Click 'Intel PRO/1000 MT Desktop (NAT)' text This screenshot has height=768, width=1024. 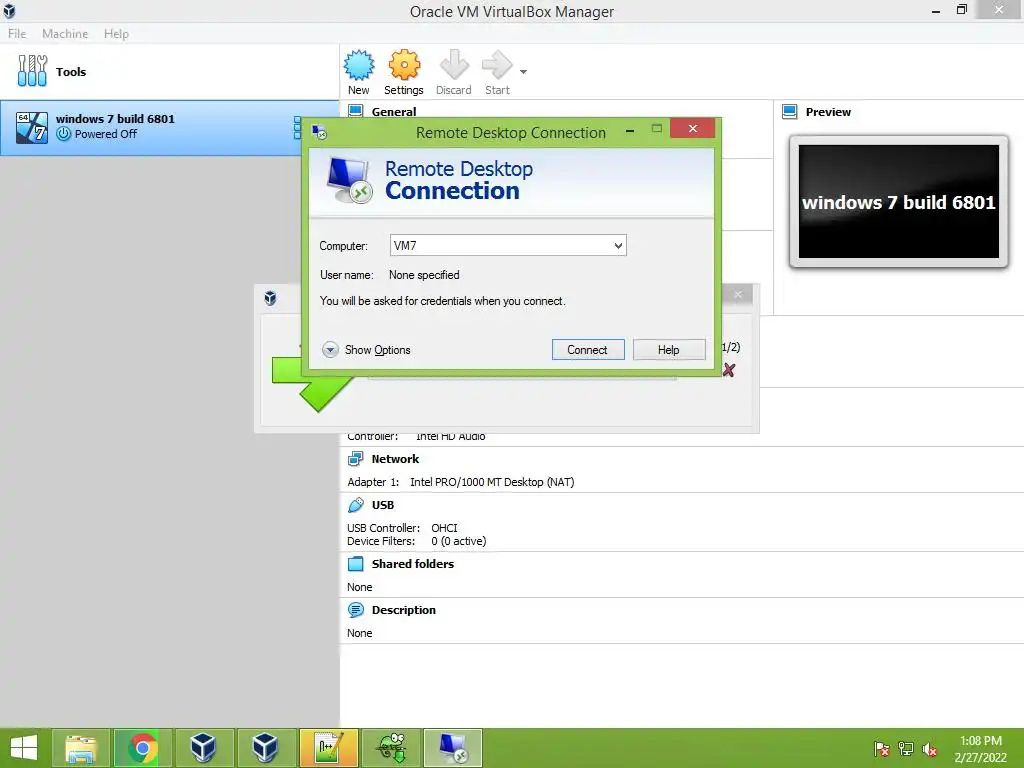492,482
